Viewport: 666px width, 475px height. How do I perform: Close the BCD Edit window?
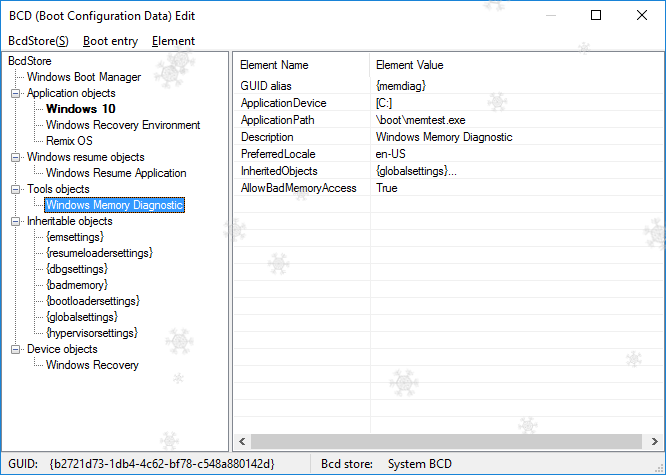[x=642, y=15]
